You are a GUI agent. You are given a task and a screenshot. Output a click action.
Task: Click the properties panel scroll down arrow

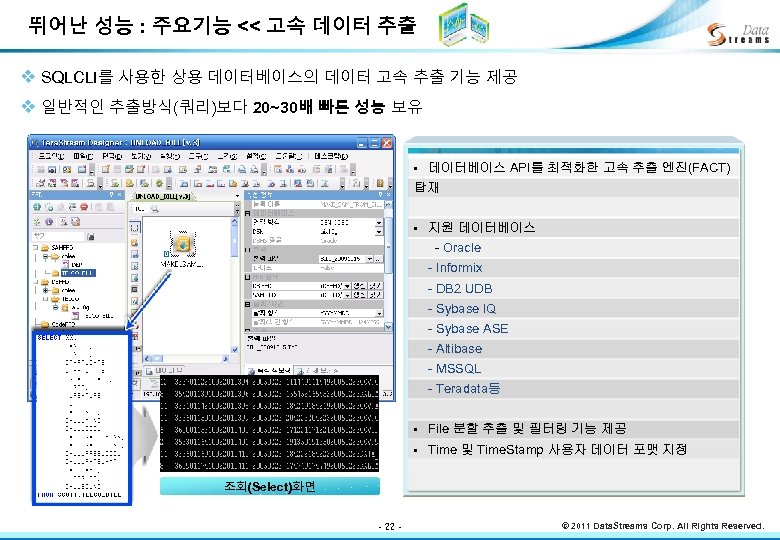pos(389,327)
